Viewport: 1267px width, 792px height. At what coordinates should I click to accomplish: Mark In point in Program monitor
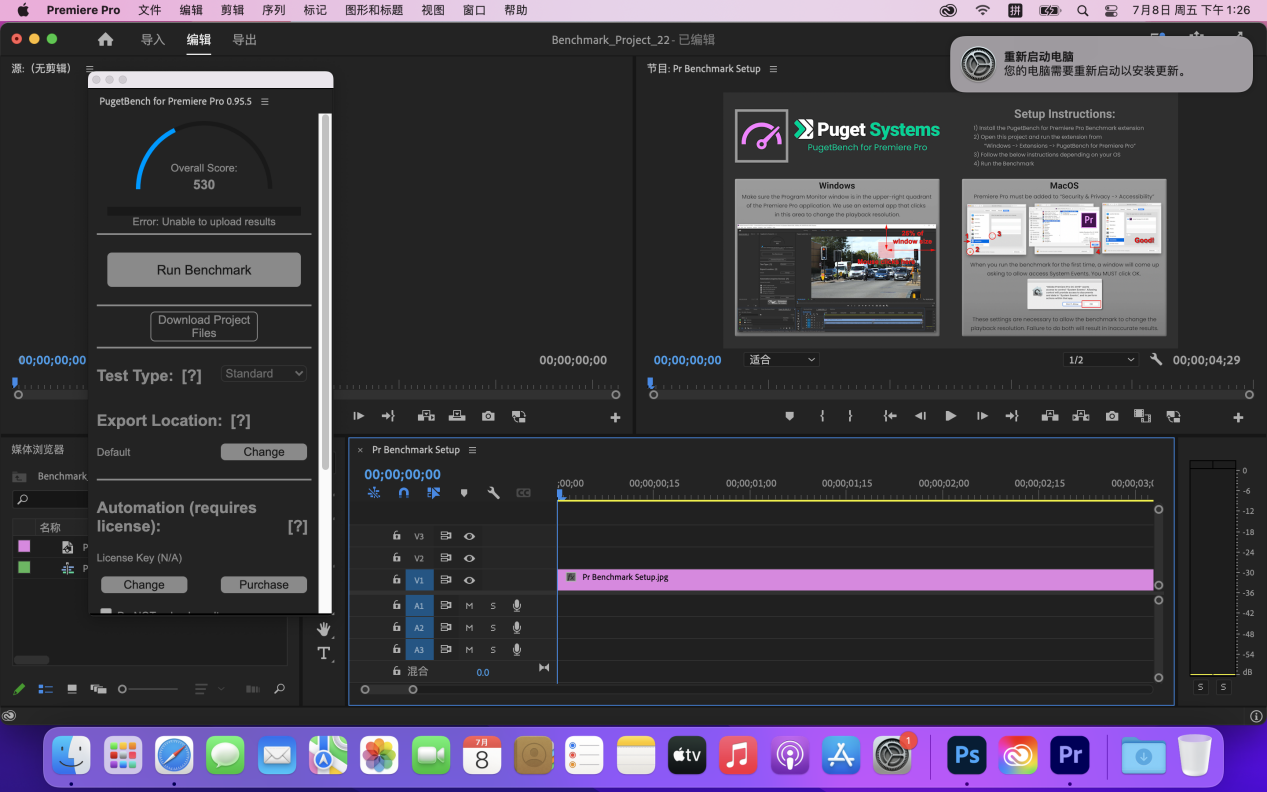tap(822, 416)
